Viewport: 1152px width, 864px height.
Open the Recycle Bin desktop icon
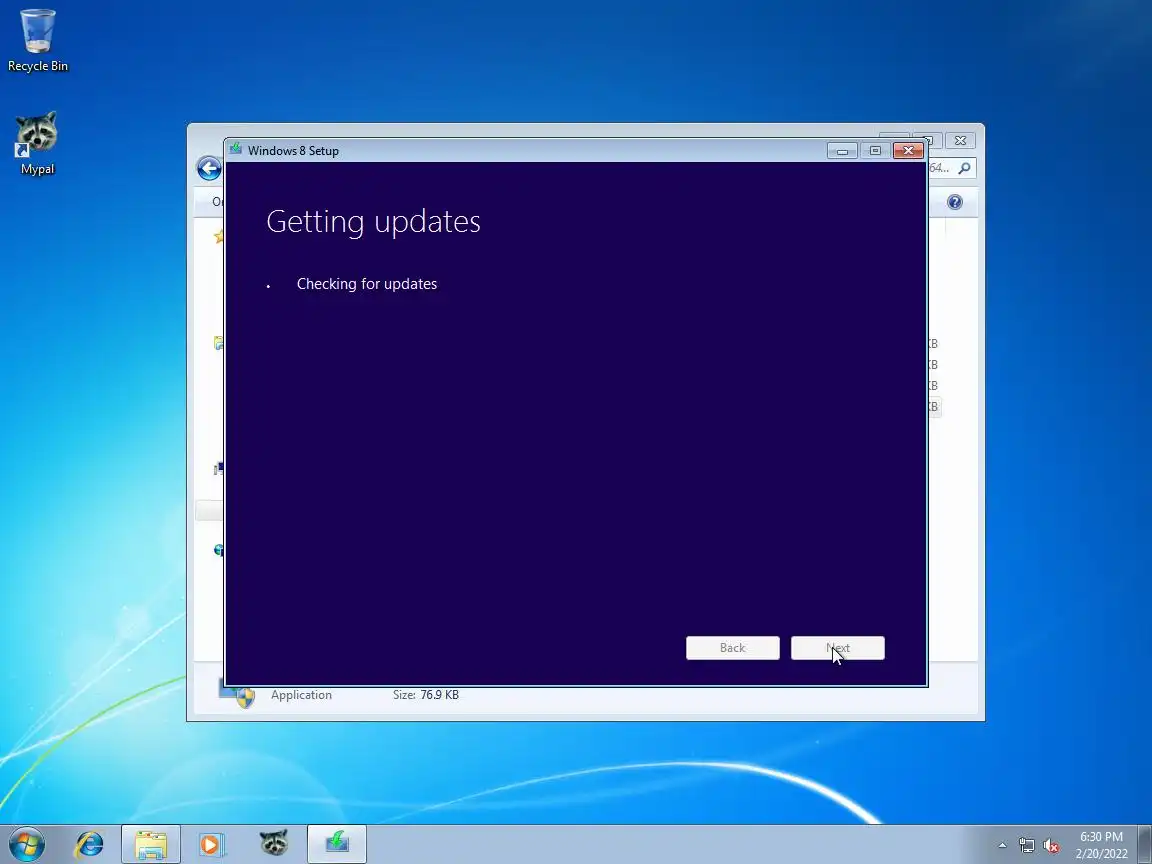coord(37,40)
